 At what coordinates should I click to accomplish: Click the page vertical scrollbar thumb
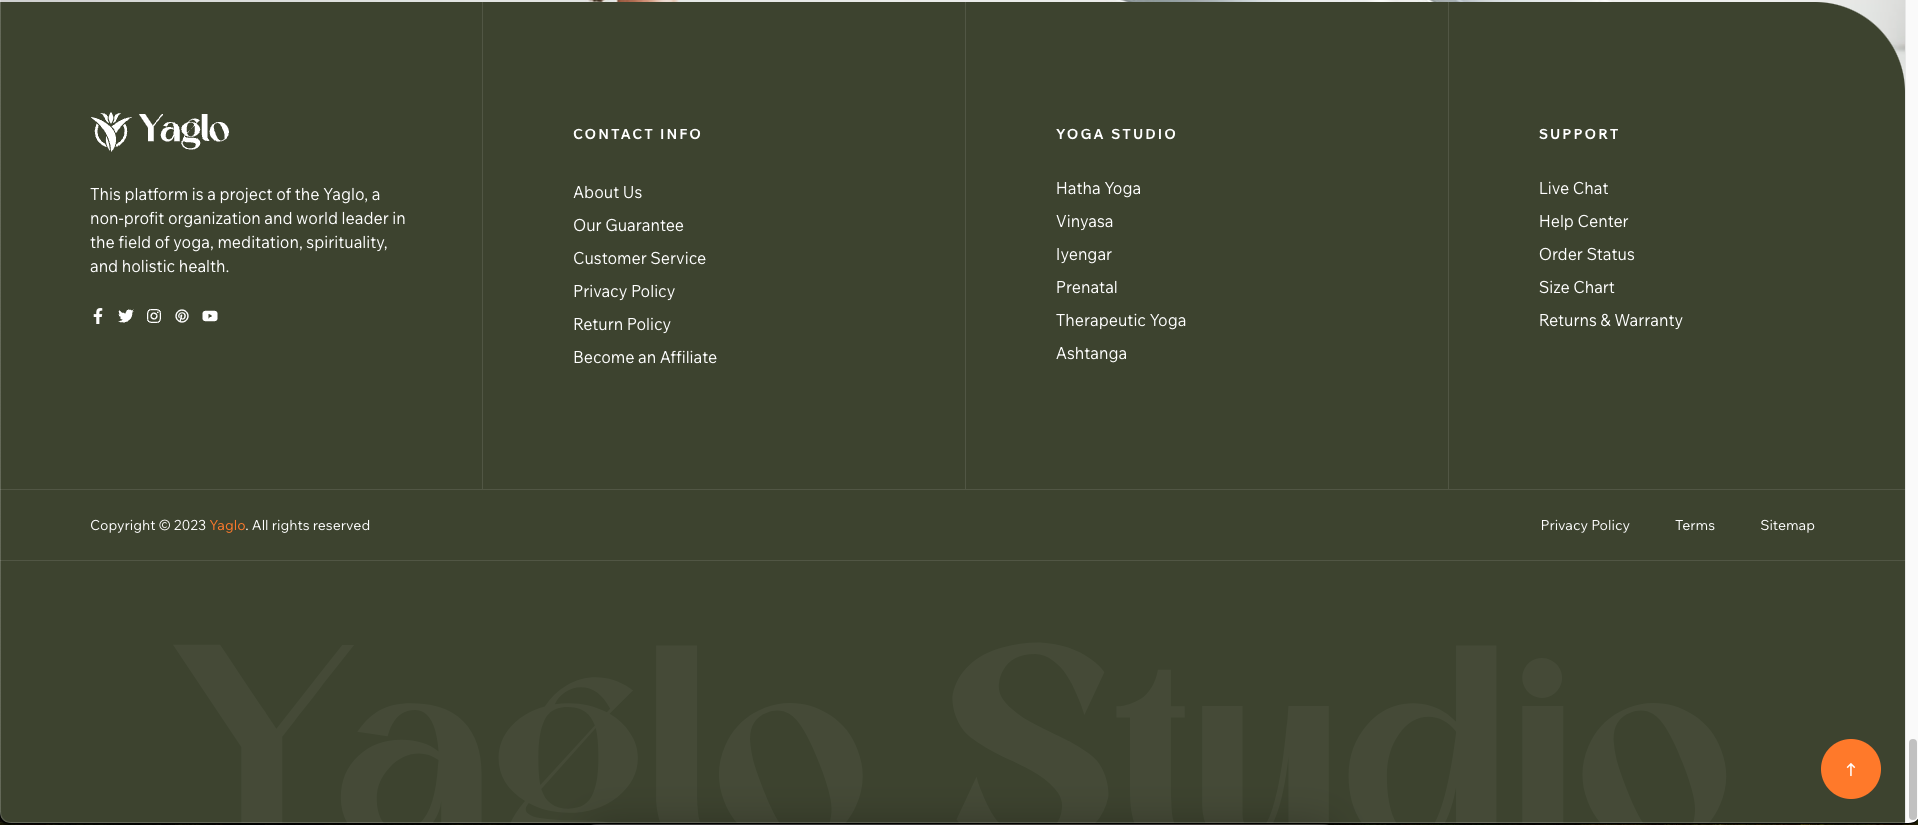pyautogui.click(x=1912, y=780)
